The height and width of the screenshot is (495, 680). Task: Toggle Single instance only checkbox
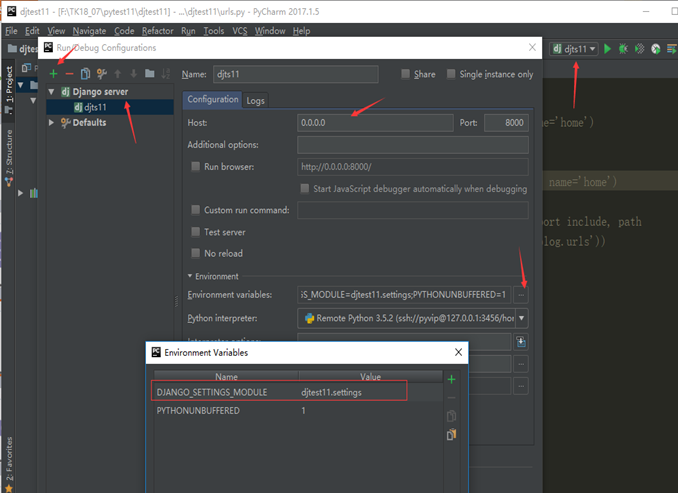click(451, 74)
